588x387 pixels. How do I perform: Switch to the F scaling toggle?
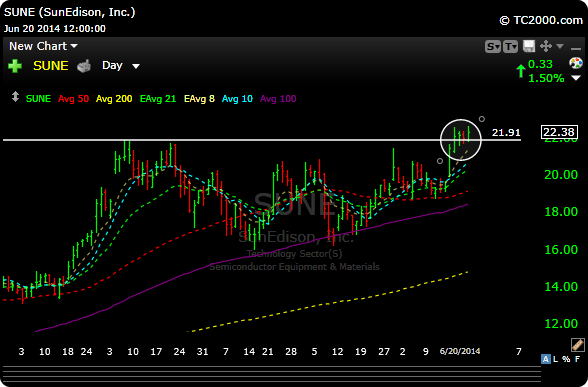coord(578,359)
